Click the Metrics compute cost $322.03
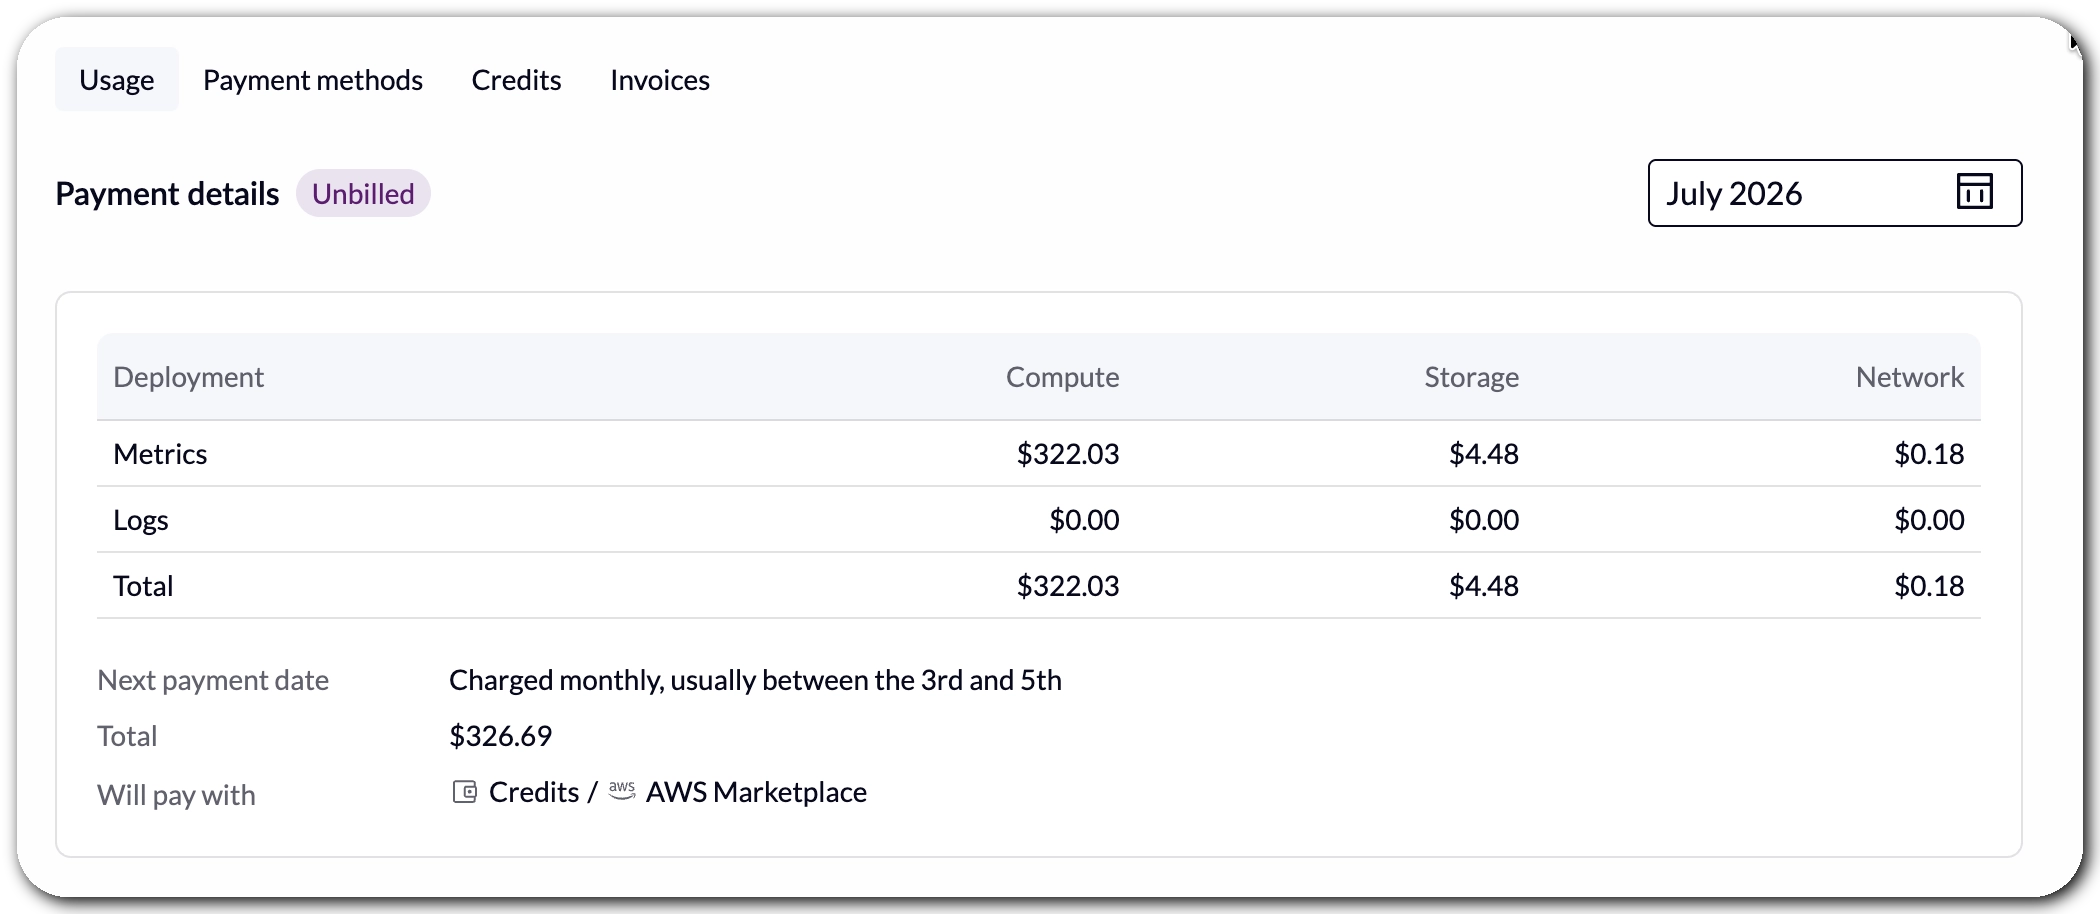 click(x=1068, y=454)
